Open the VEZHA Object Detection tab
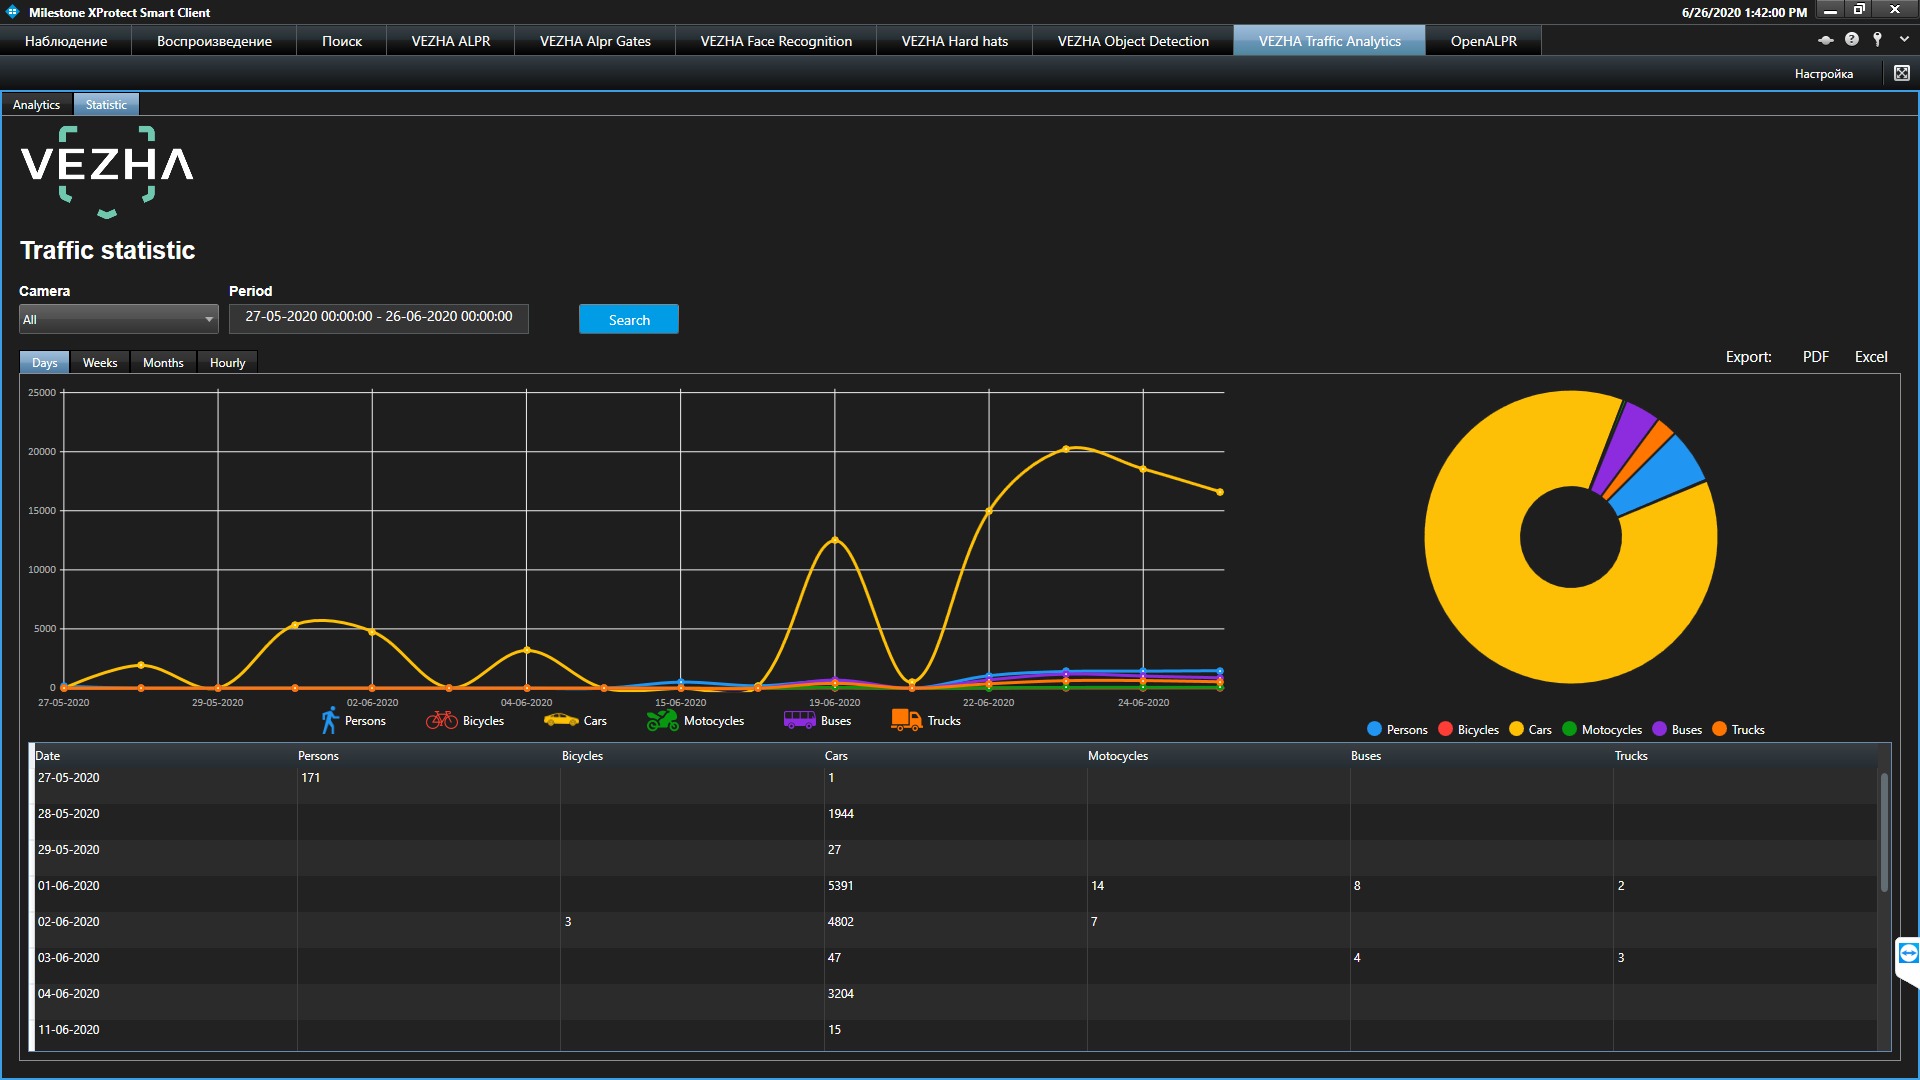The width and height of the screenshot is (1920, 1080). pyautogui.click(x=1133, y=41)
